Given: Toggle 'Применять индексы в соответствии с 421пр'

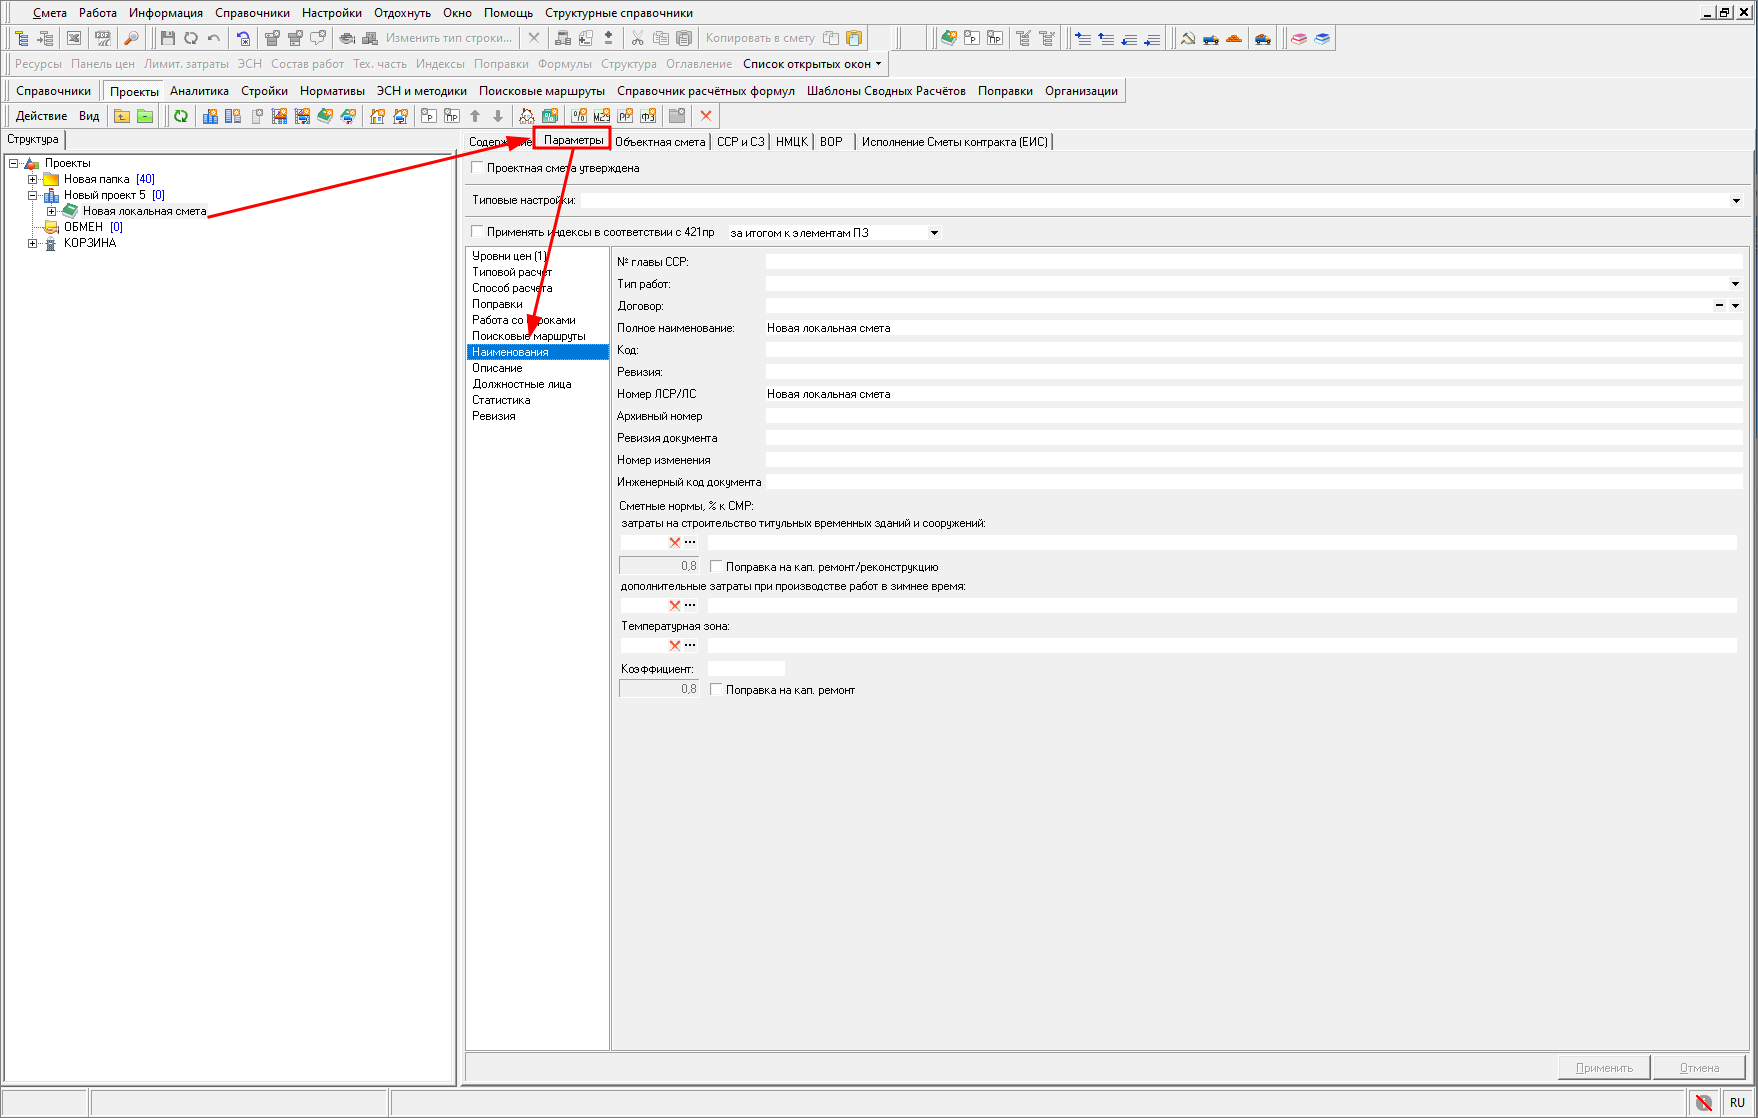Looking at the screenshot, I should (478, 232).
